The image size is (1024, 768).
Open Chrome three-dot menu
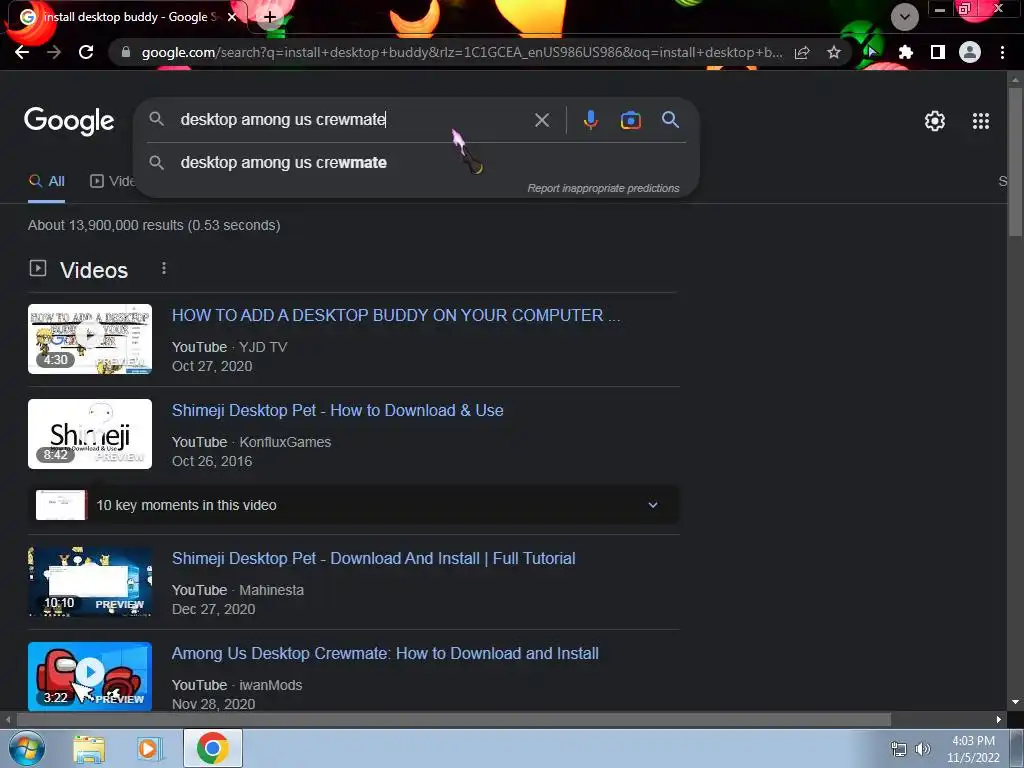click(x=1002, y=52)
